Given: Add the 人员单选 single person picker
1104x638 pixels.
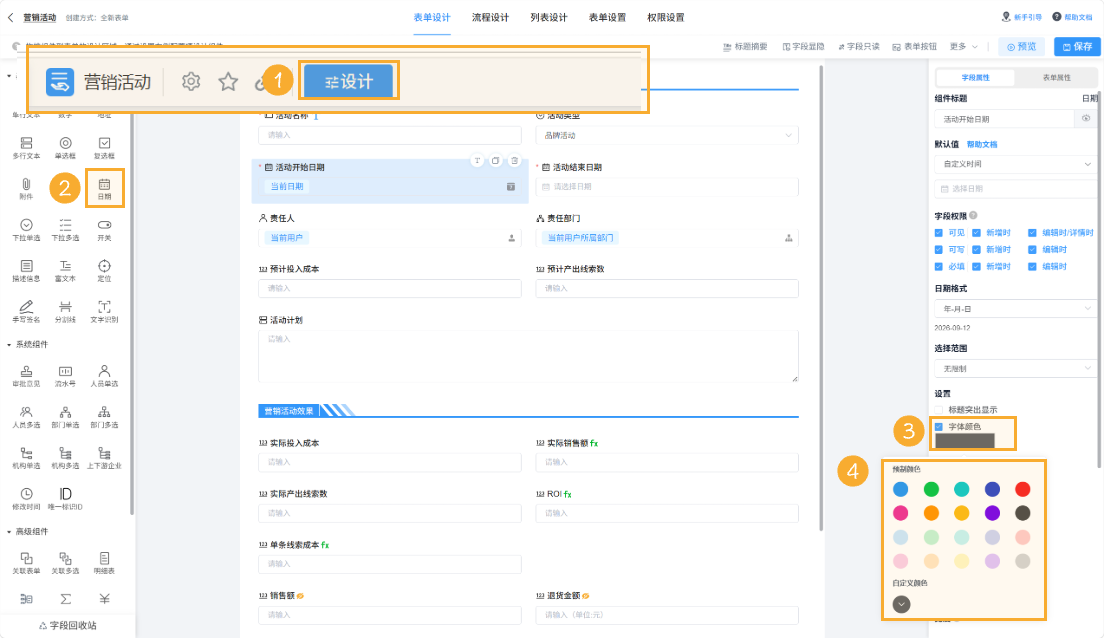Looking at the screenshot, I should tap(104, 376).
